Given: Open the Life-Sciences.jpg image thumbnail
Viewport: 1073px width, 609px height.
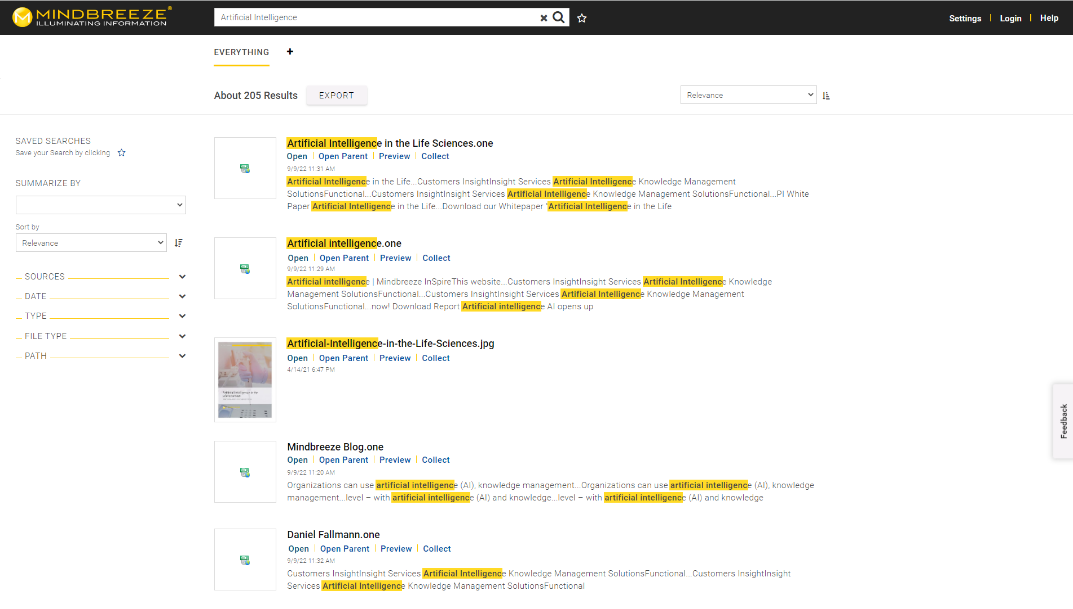Looking at the screenshot, I should point(245,380).
